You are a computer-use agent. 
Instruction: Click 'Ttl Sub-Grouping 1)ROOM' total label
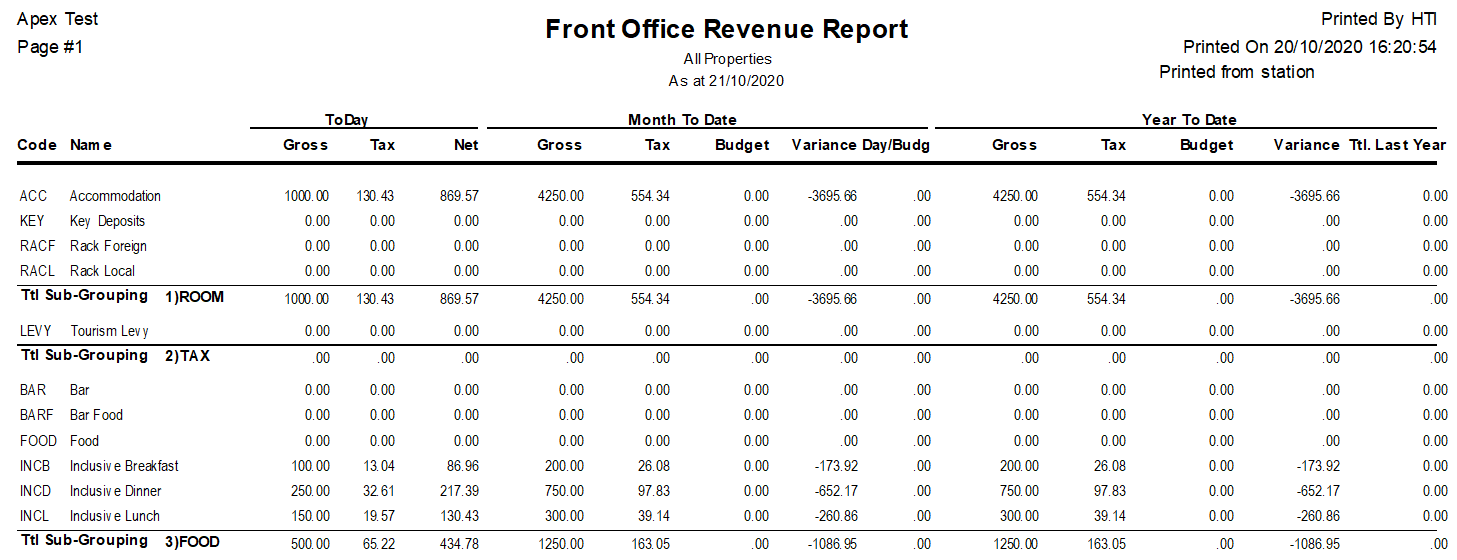(122, 296)
